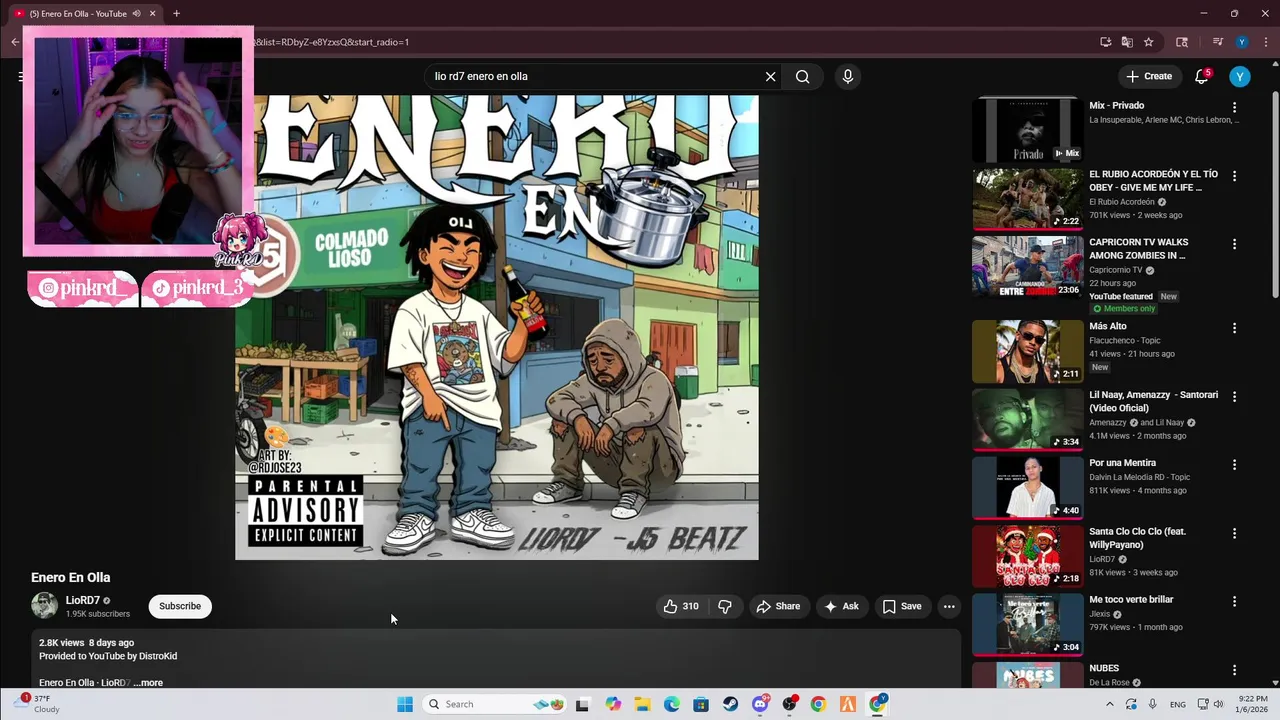Open Microsoft Store from taskbar

[701, 704]
